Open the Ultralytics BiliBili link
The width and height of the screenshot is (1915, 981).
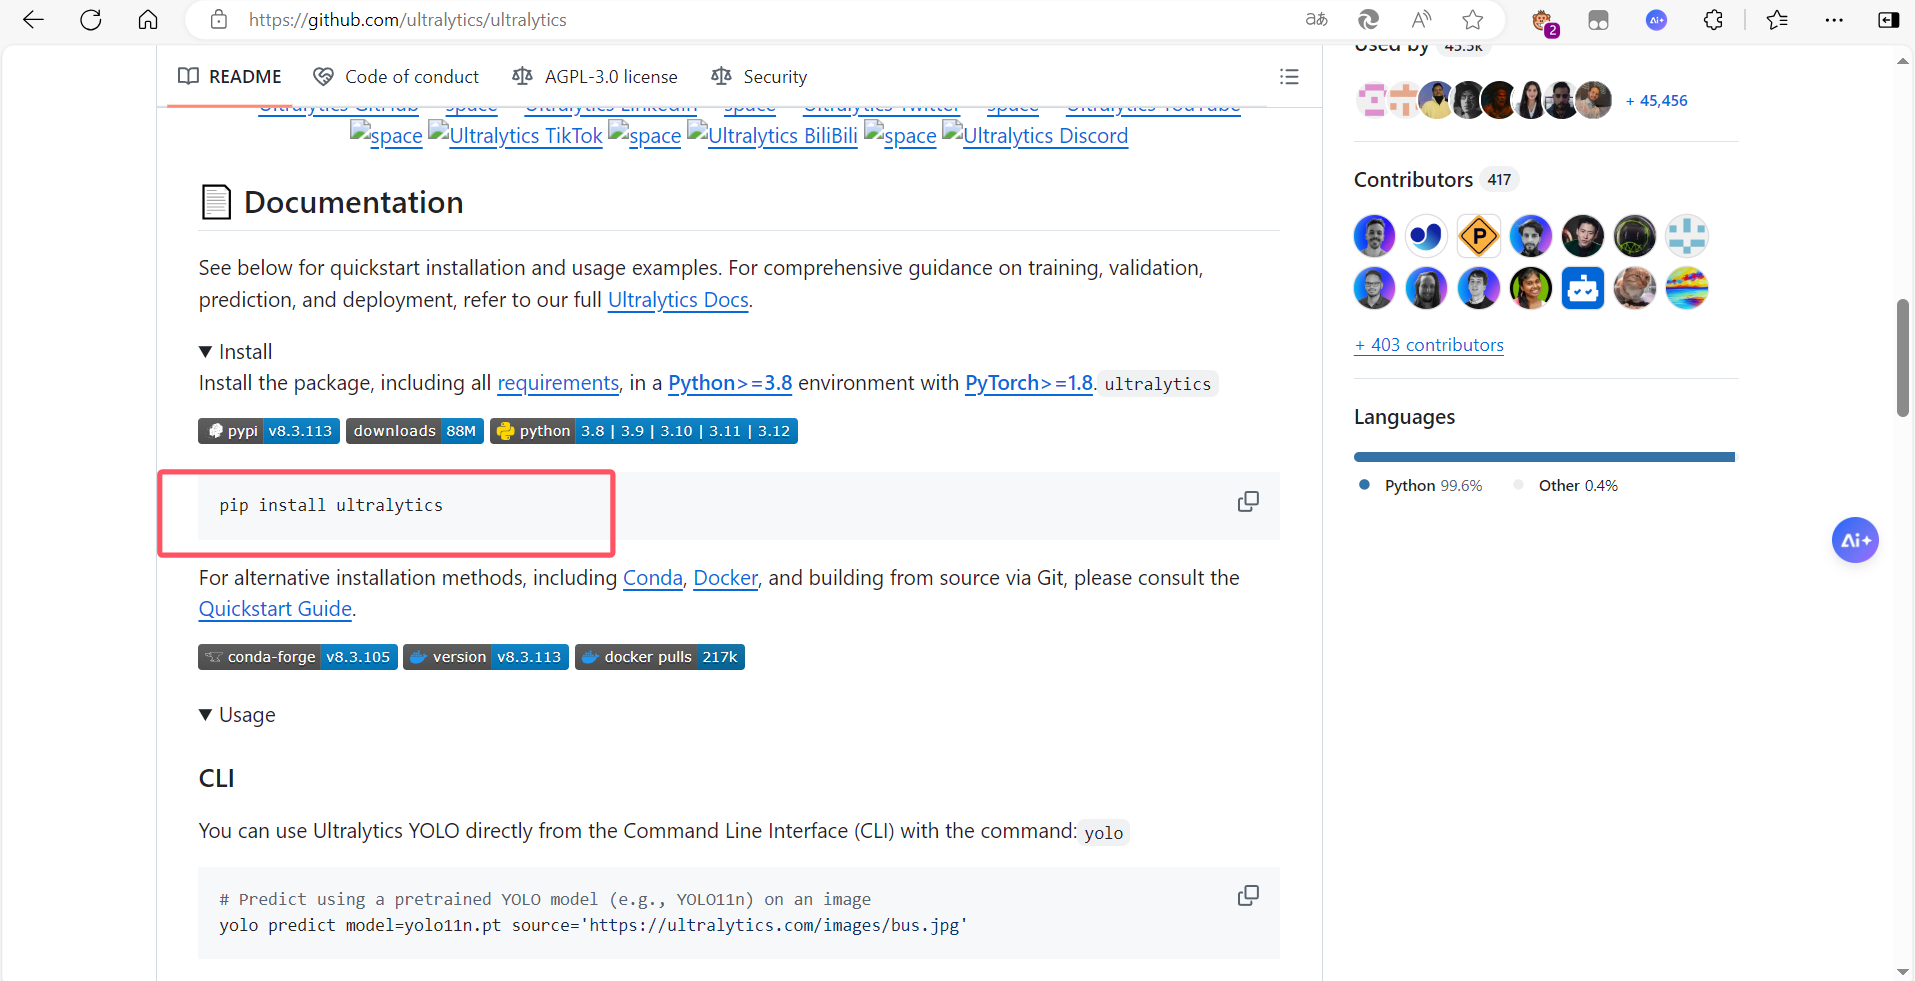click(772, 136)
